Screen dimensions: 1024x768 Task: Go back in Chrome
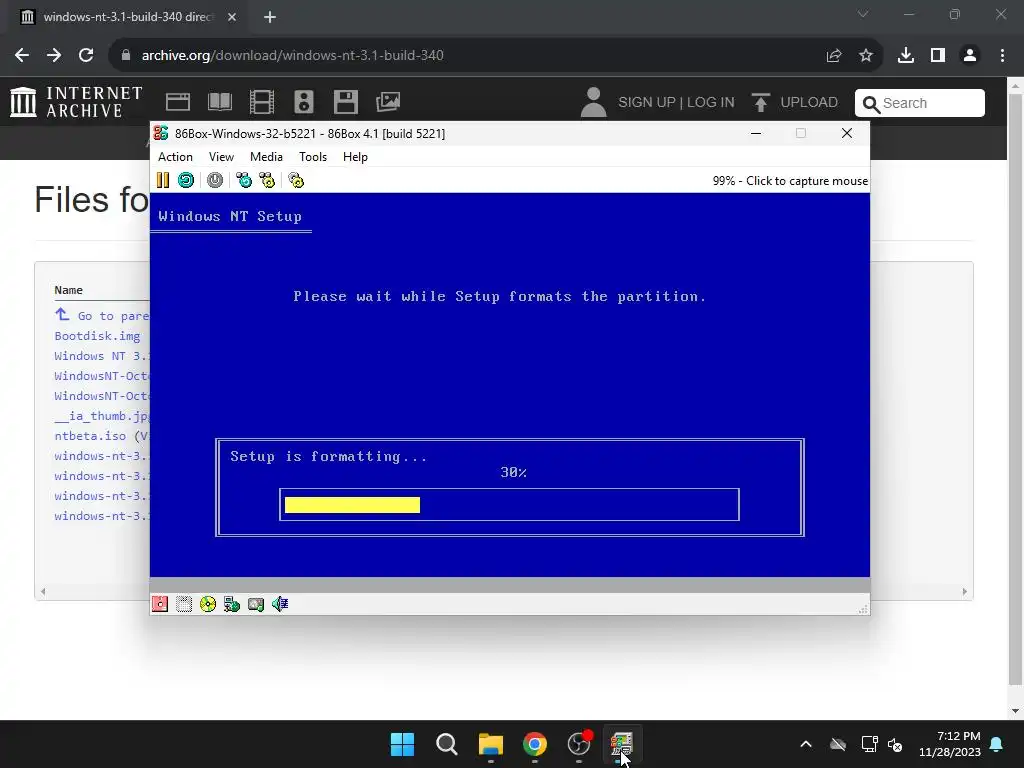[x=22, y=56]
